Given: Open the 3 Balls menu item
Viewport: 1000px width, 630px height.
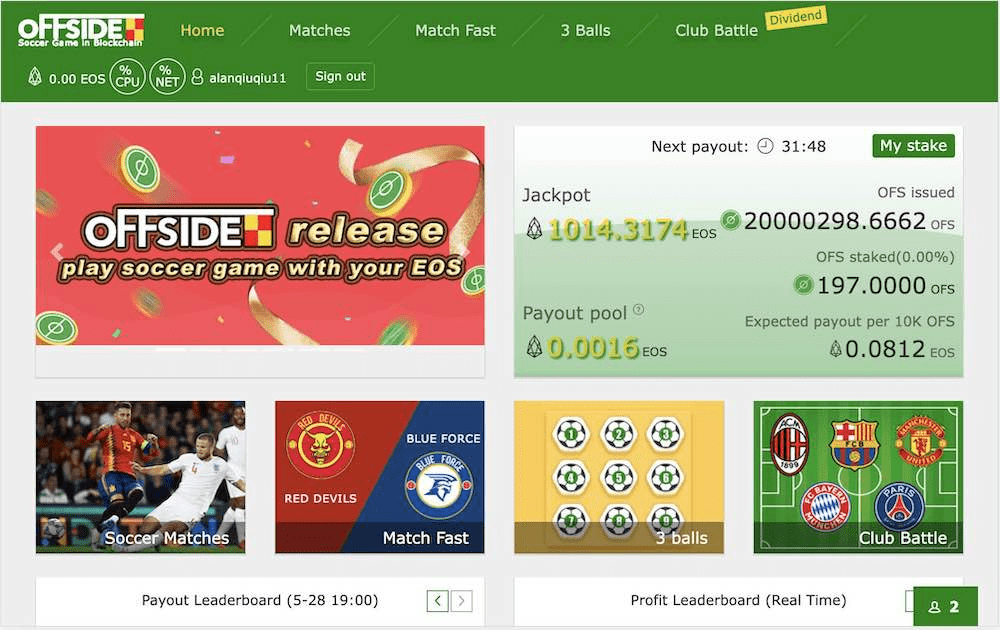Looking at the screenshot, I should click(585, 30).
